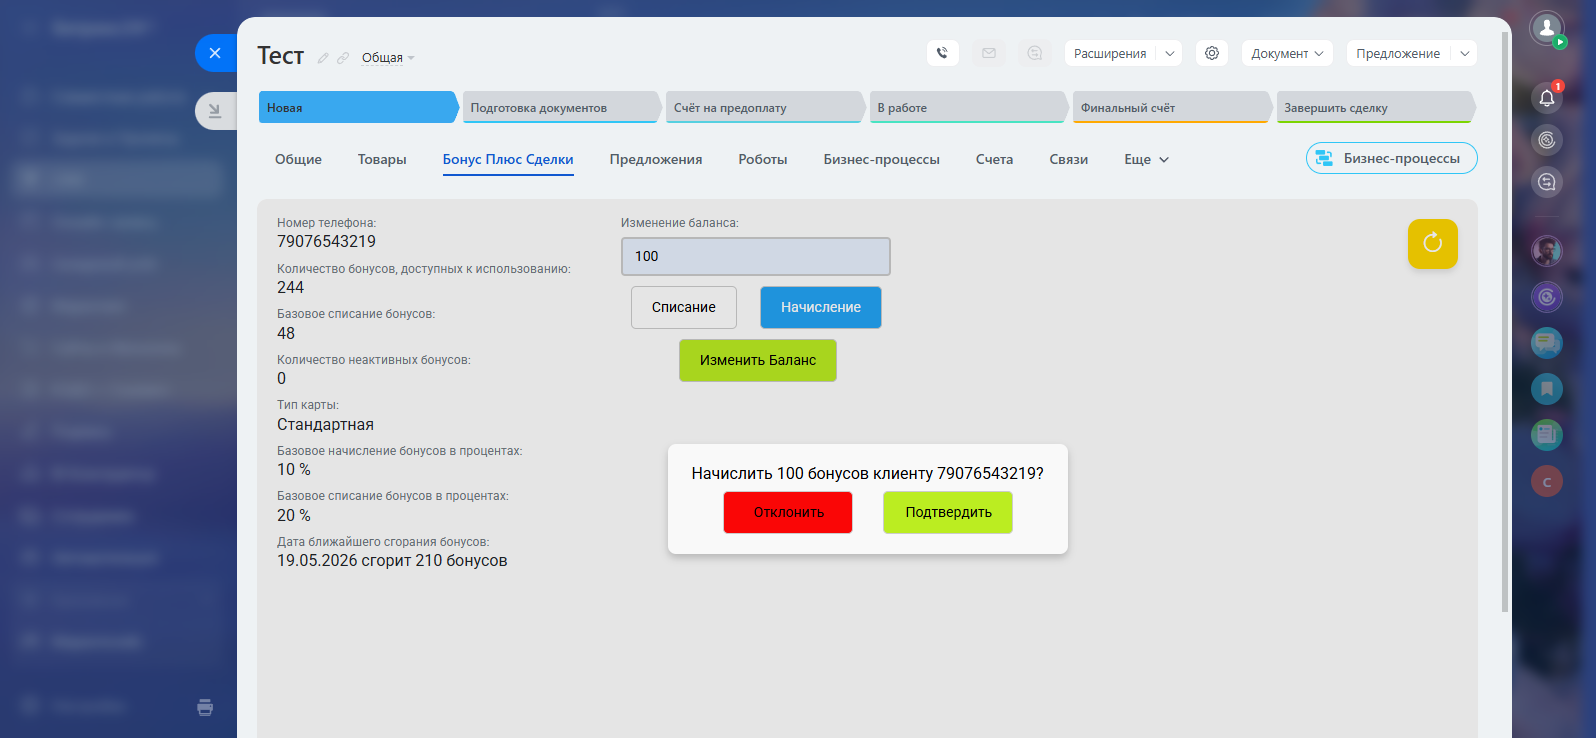1596x738 pixels.
Task: Copy the deal link with the chain icon
Action: tap(343, 58)
